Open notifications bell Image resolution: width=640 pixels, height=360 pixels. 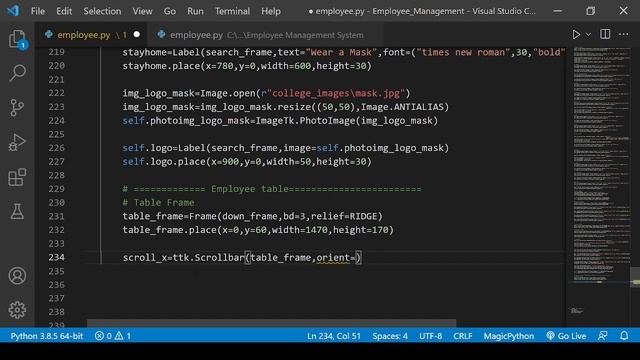coord(624,336)
